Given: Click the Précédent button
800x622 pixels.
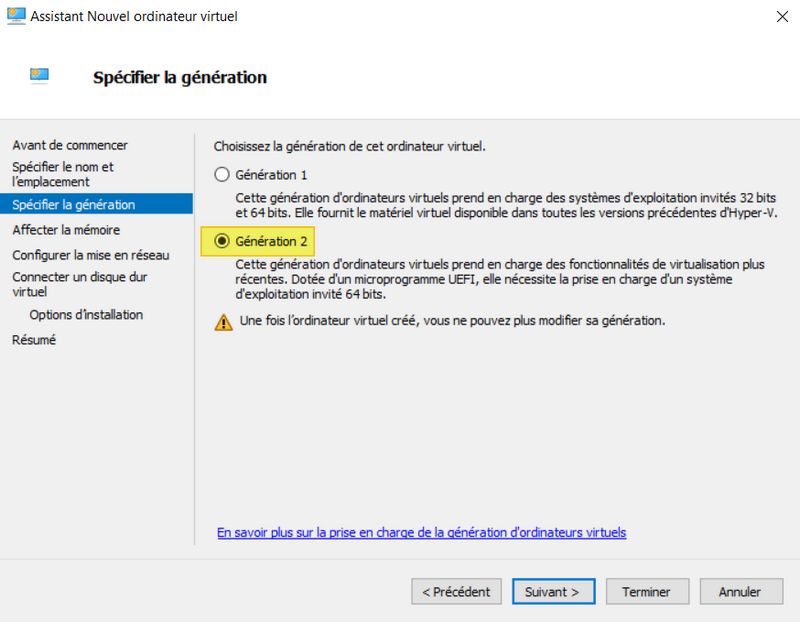Looking at the screenshot, I should [456, 591].
